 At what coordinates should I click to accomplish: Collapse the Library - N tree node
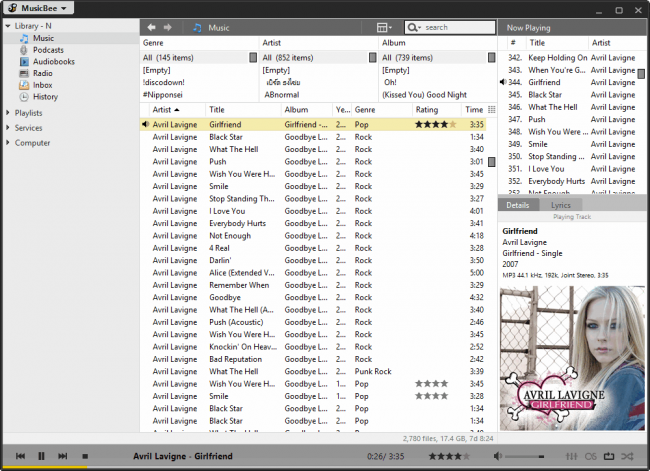[8, 26]
